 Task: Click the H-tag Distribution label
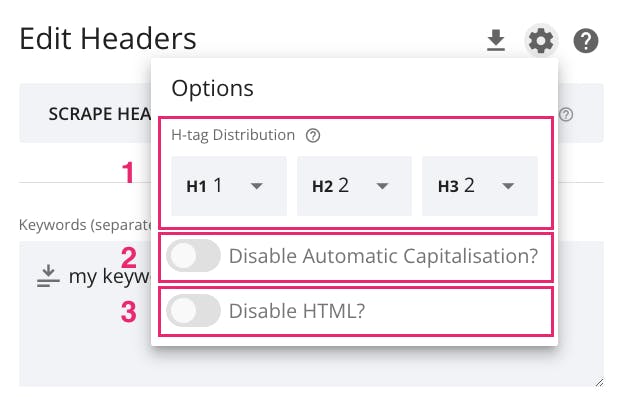point(233,135)
